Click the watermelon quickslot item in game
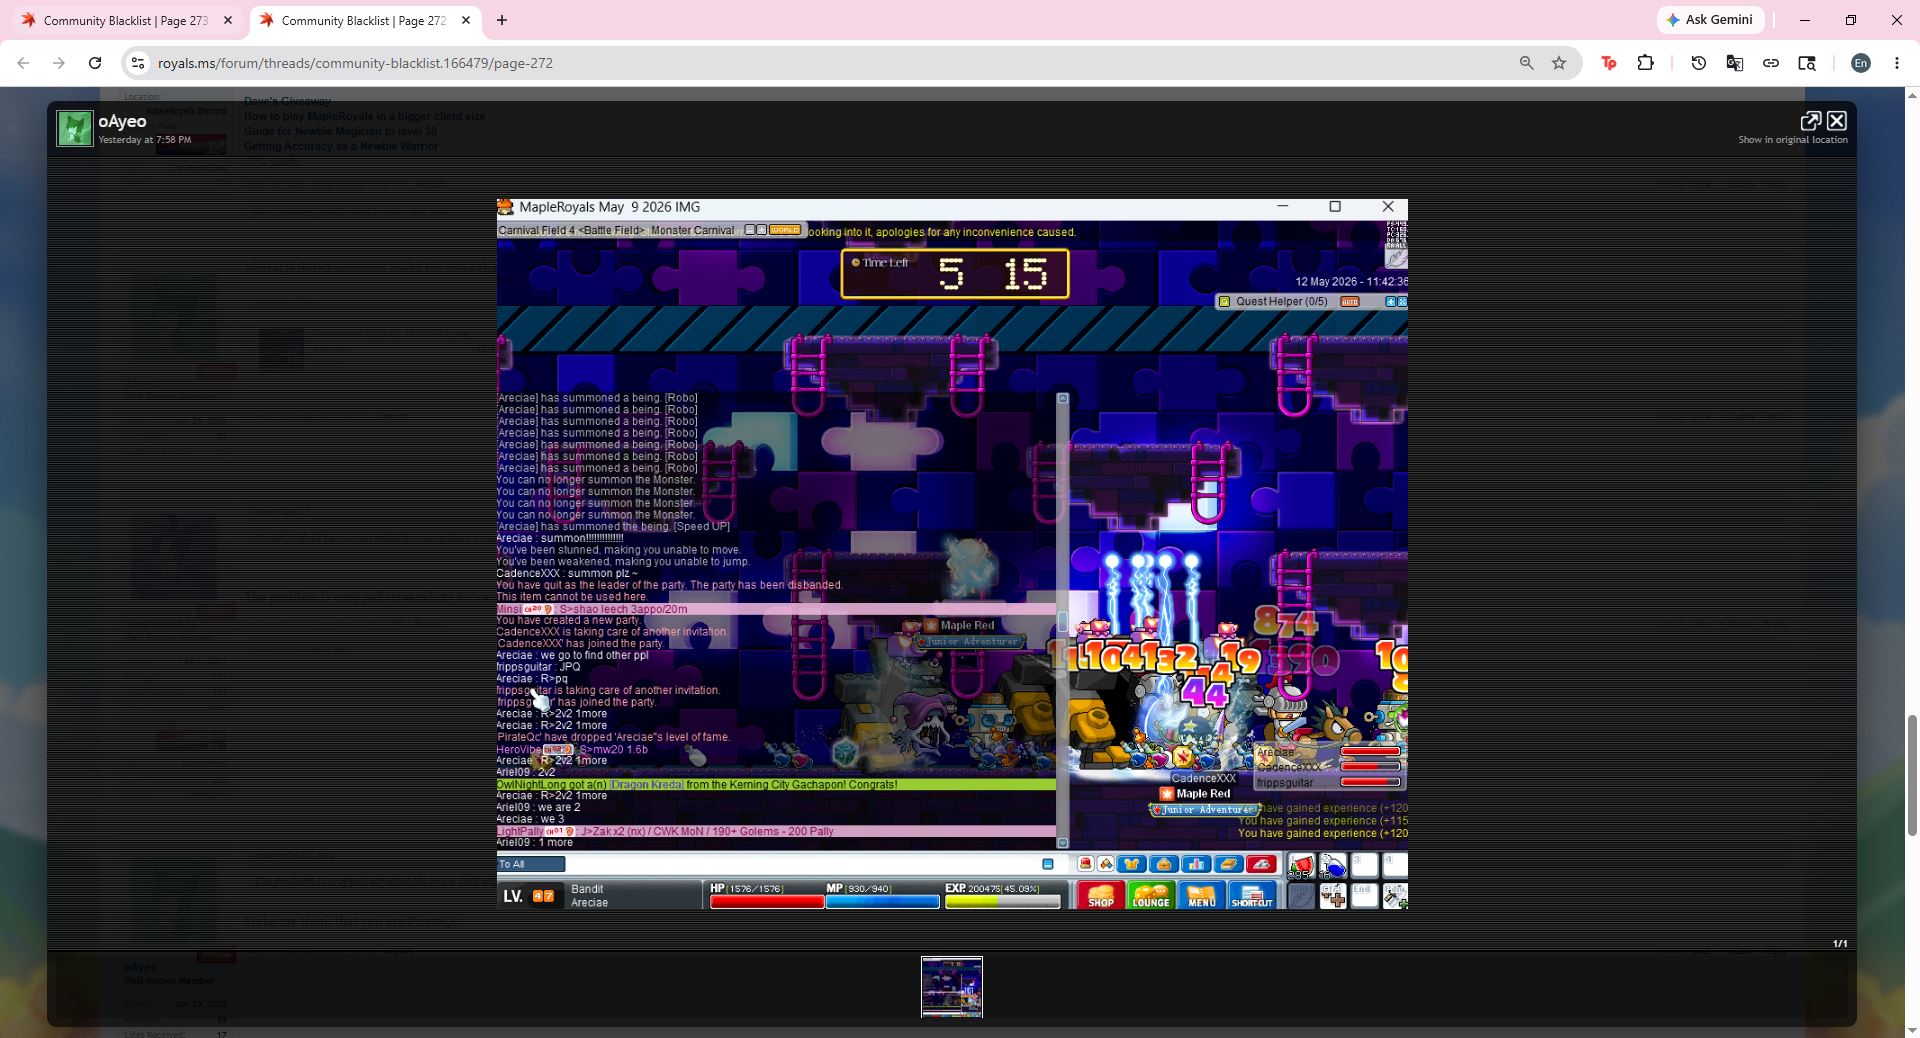1920x1038 pixels. pos(1301,866)
